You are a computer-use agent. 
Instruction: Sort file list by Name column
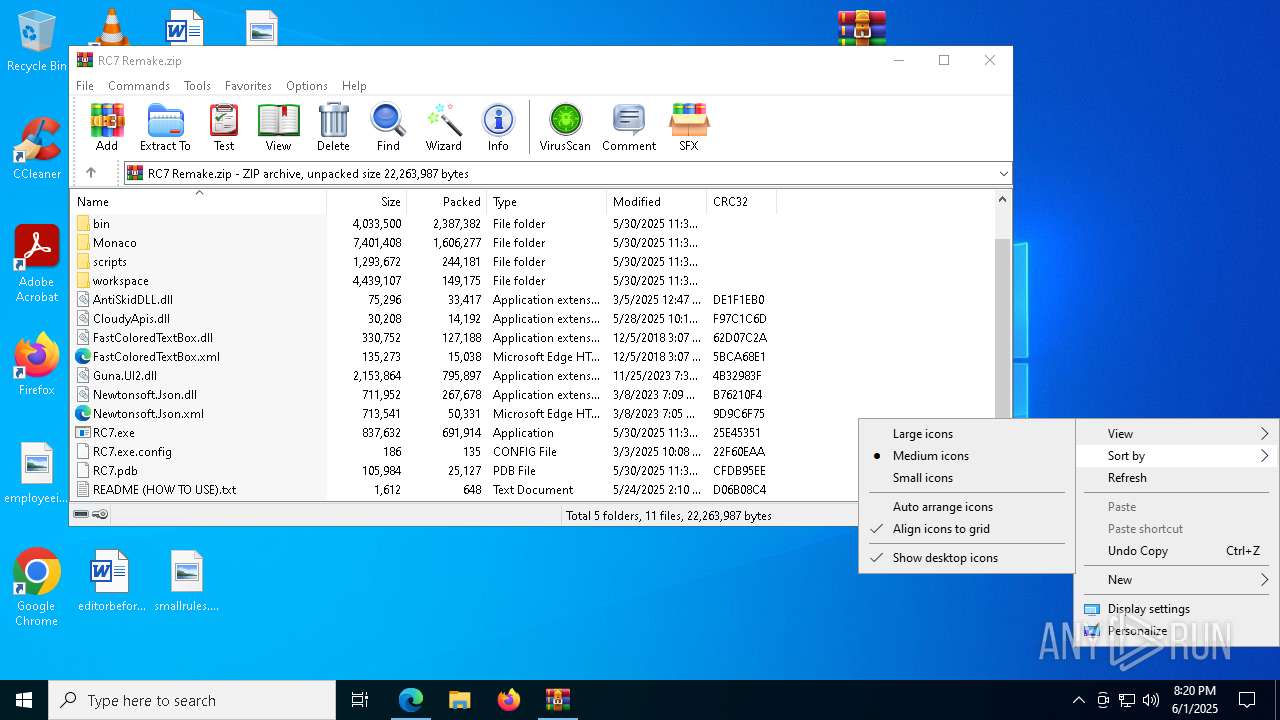pos(198,202)
